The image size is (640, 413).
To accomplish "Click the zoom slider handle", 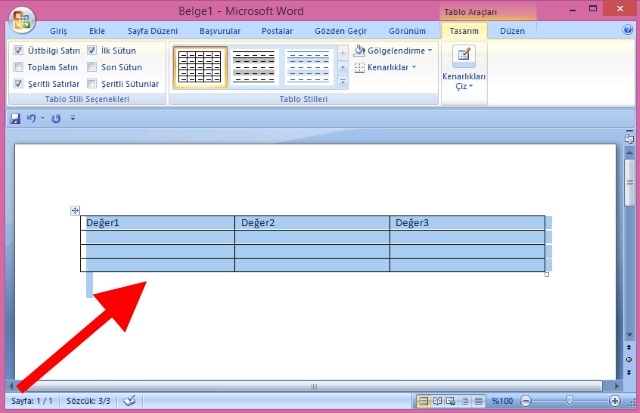I will tap(570, 401).
